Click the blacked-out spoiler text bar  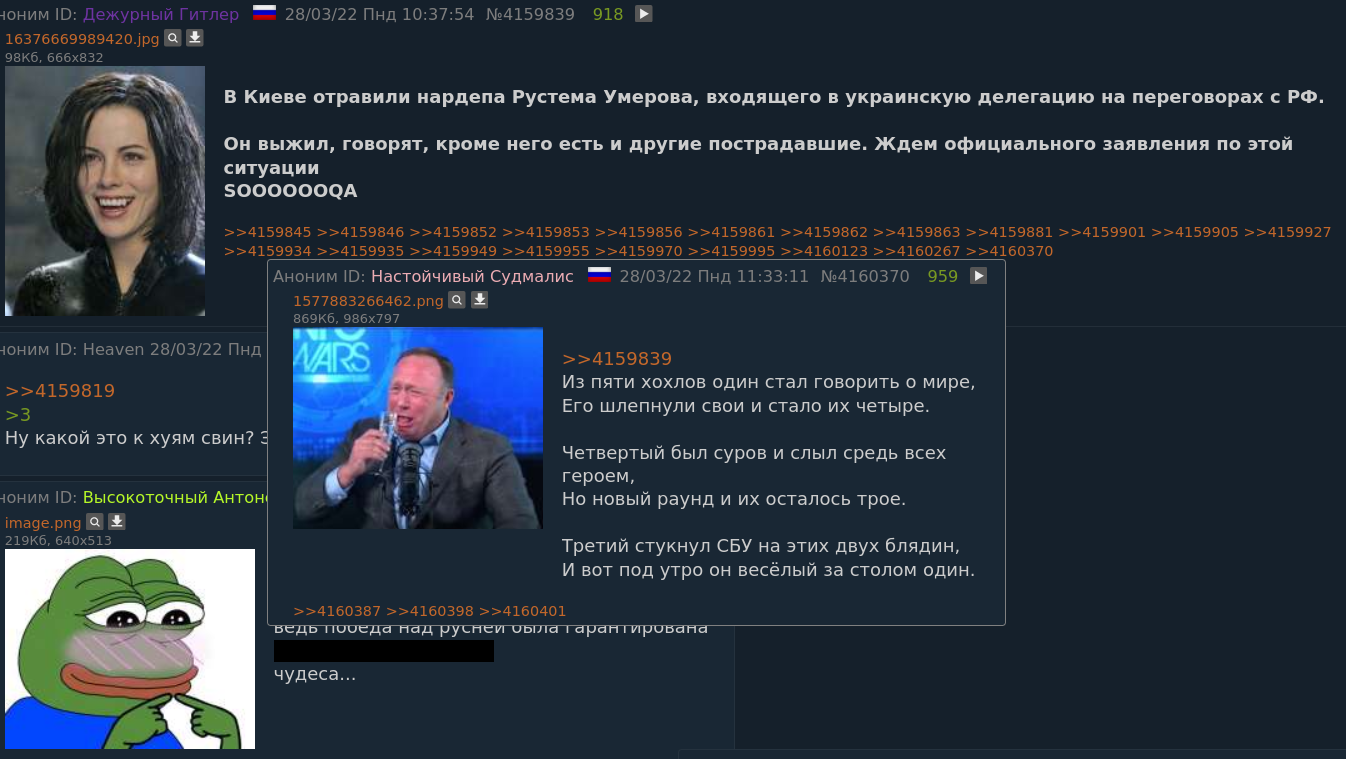pos(384,651)
